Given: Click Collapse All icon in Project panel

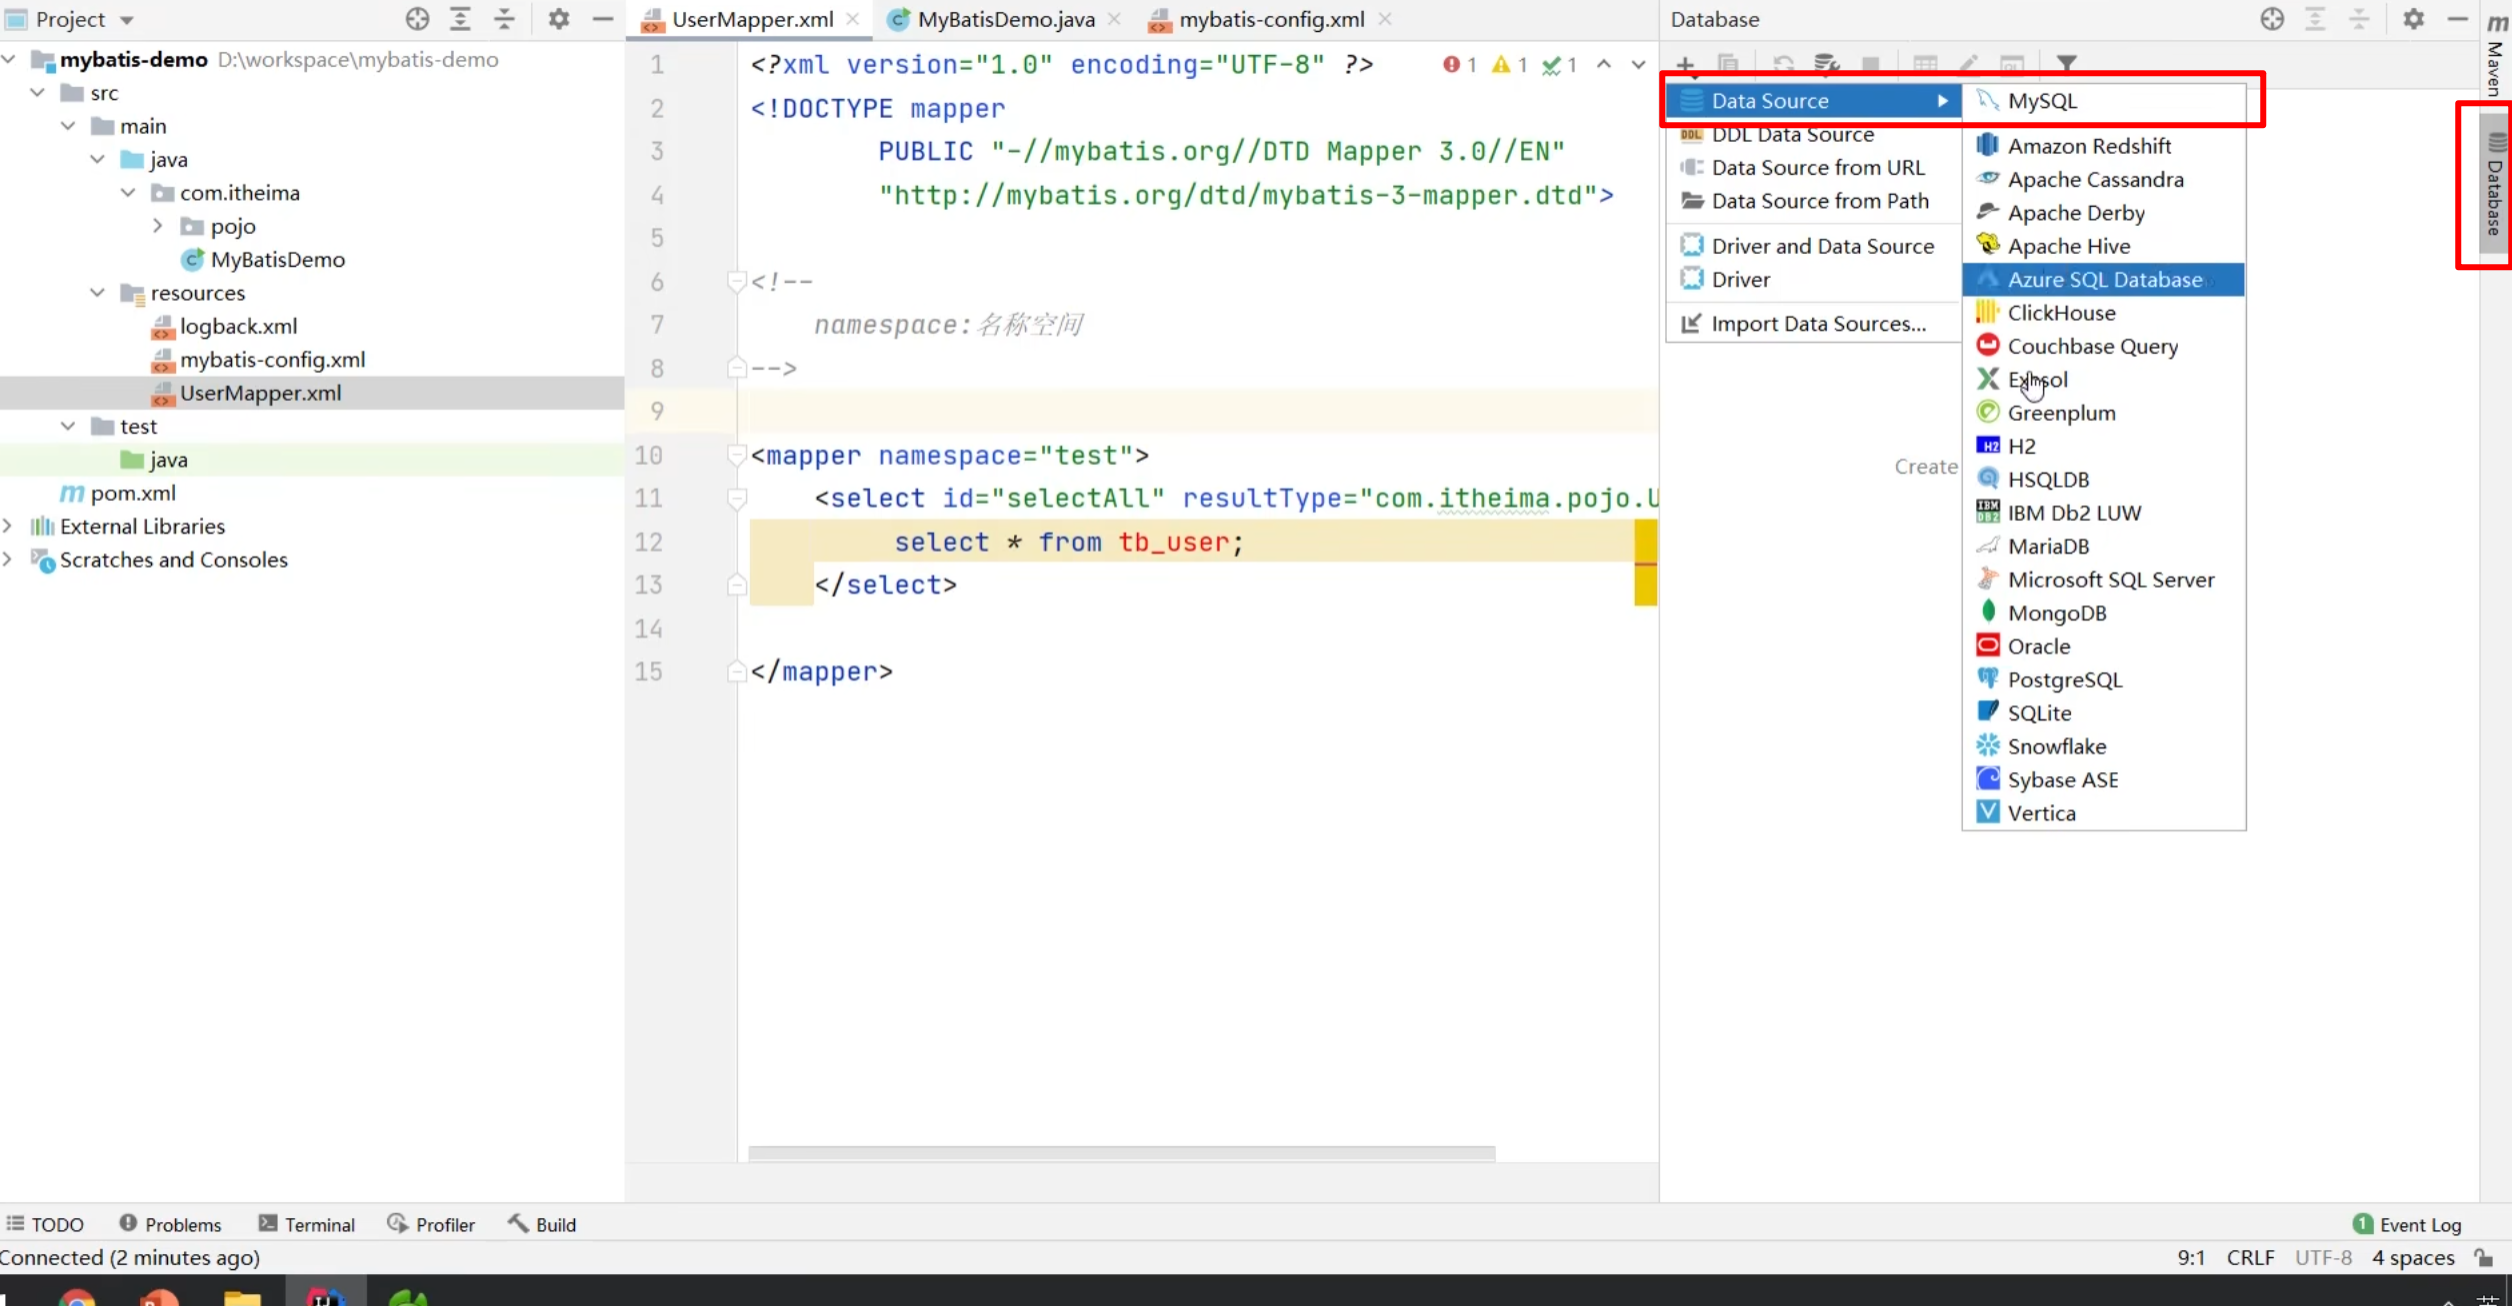Looking at the screenshot, I should coord(505,19).
